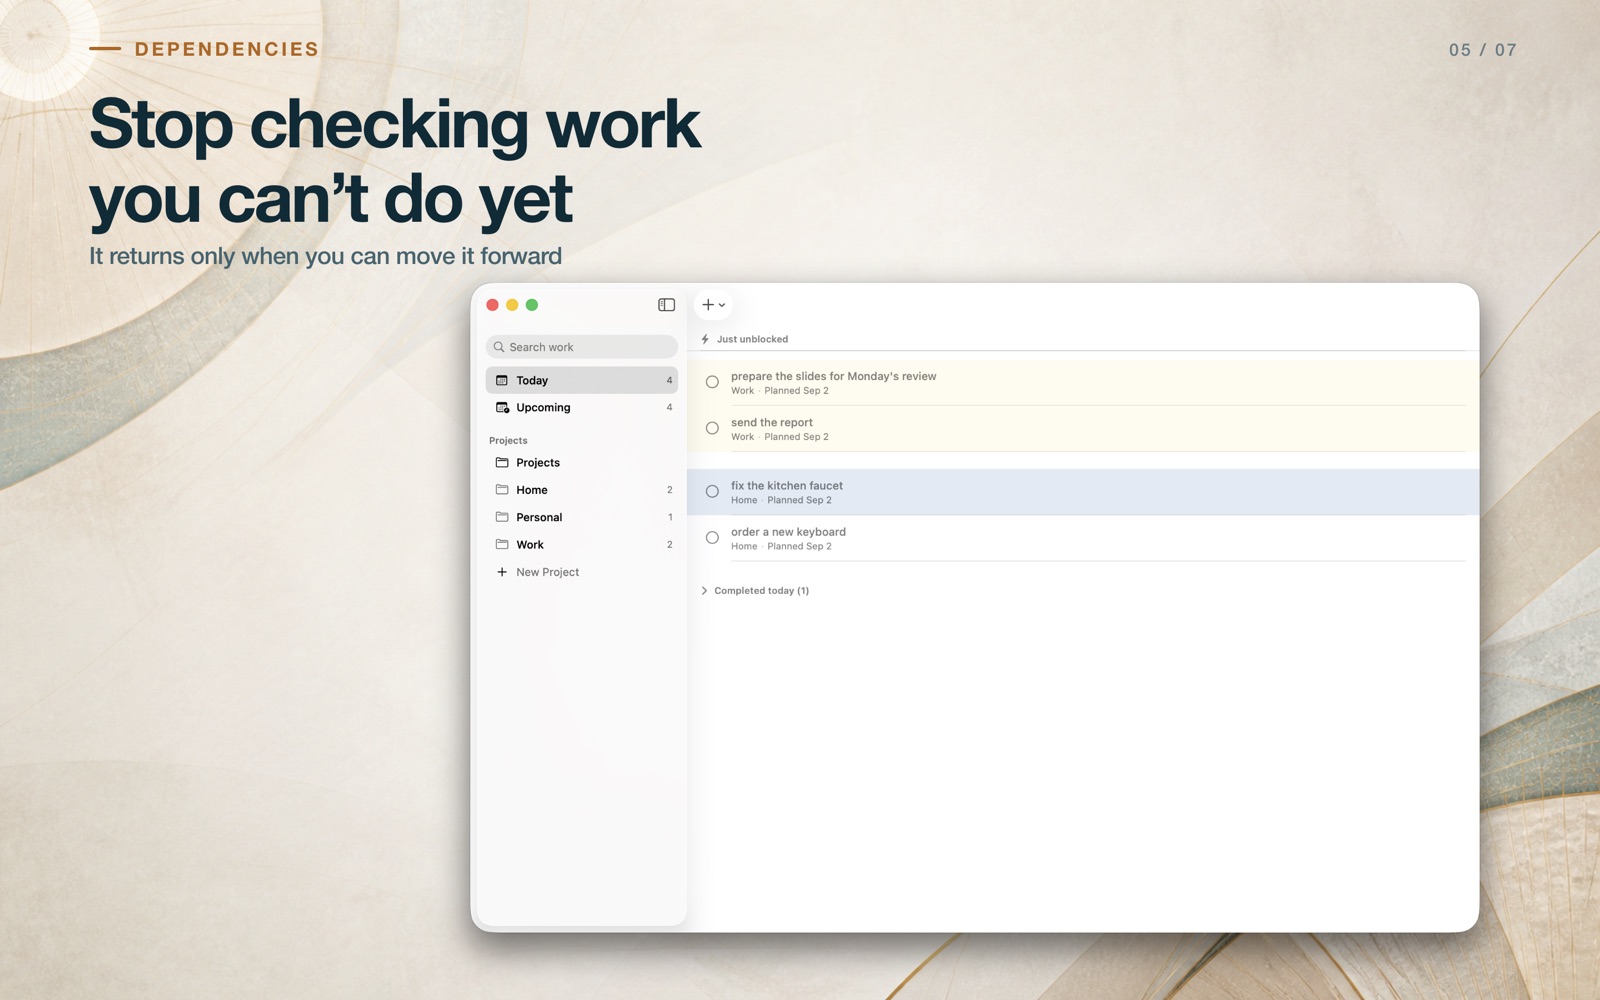1600x1000 pixels.
Task: Click the Projects section header
Action: click(508, 441)
